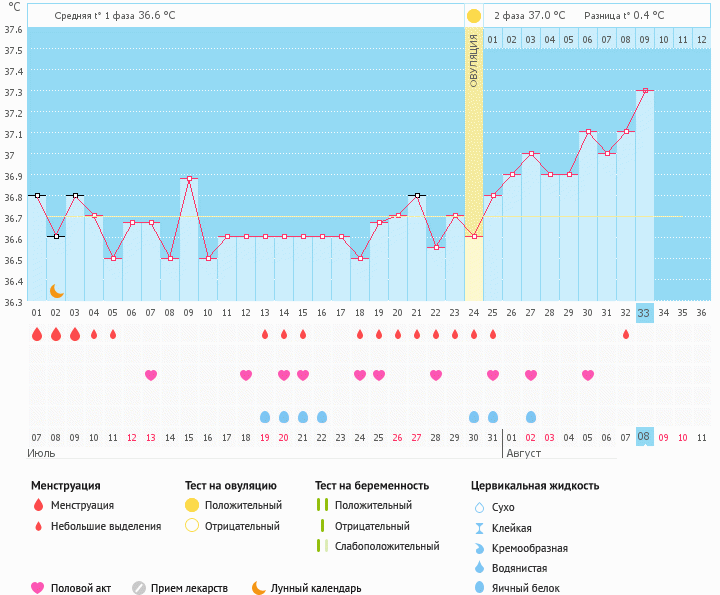The width and height of the screenshot is (720, 595).
Task: Click the vertical ОВУЛЯЦИЯ column label
Action: [474, 60]
